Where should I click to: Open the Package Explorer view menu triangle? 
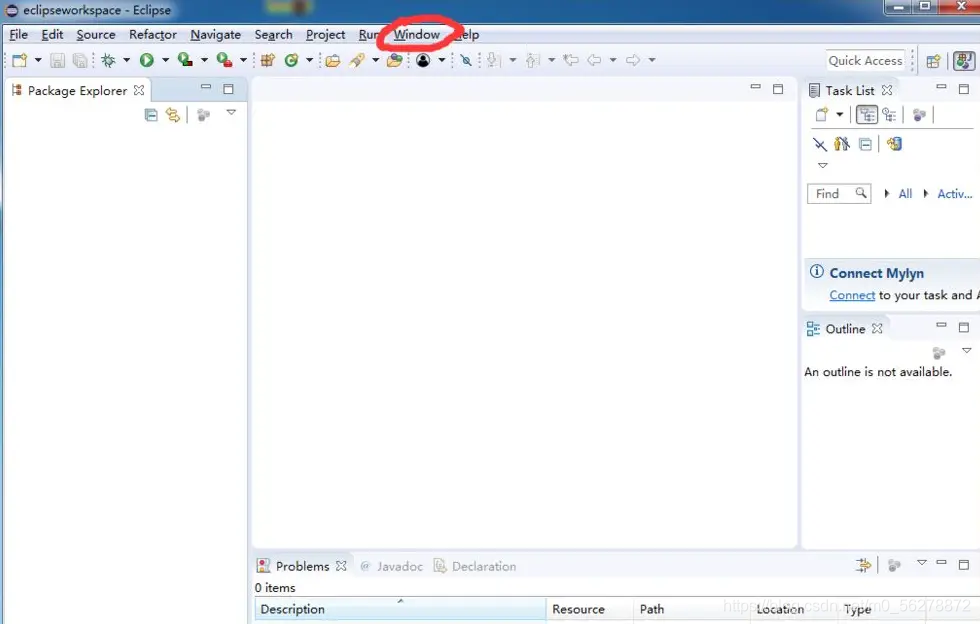[231, 113]
